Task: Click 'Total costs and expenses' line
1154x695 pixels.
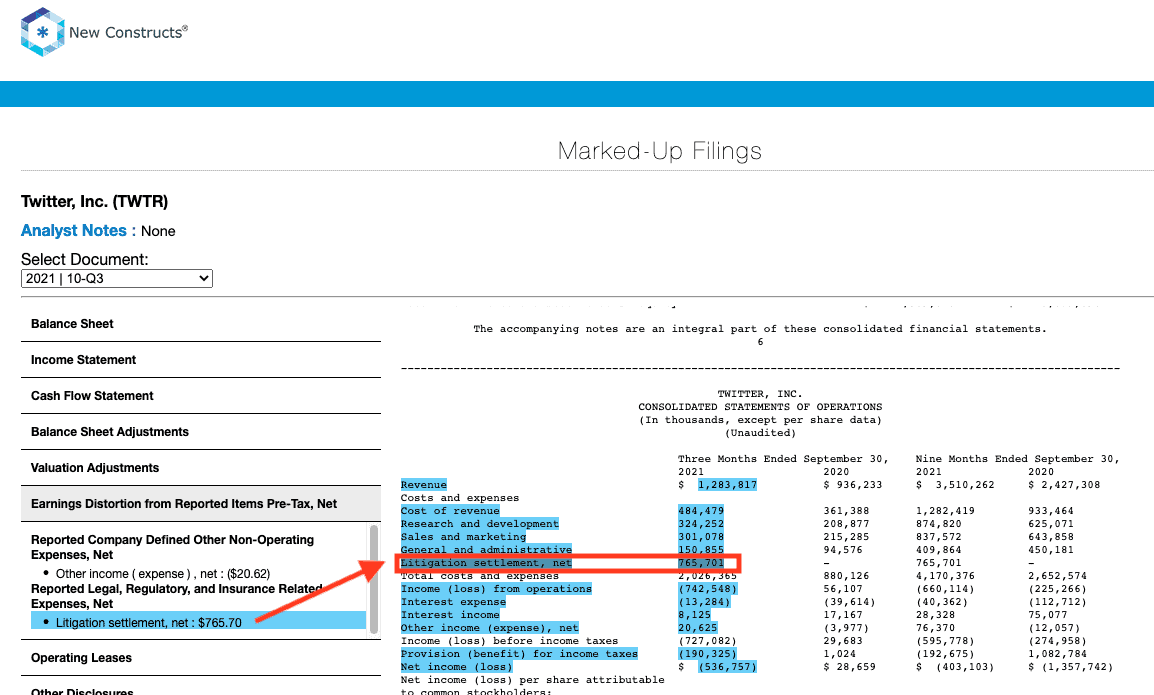Action: [480, 576]
